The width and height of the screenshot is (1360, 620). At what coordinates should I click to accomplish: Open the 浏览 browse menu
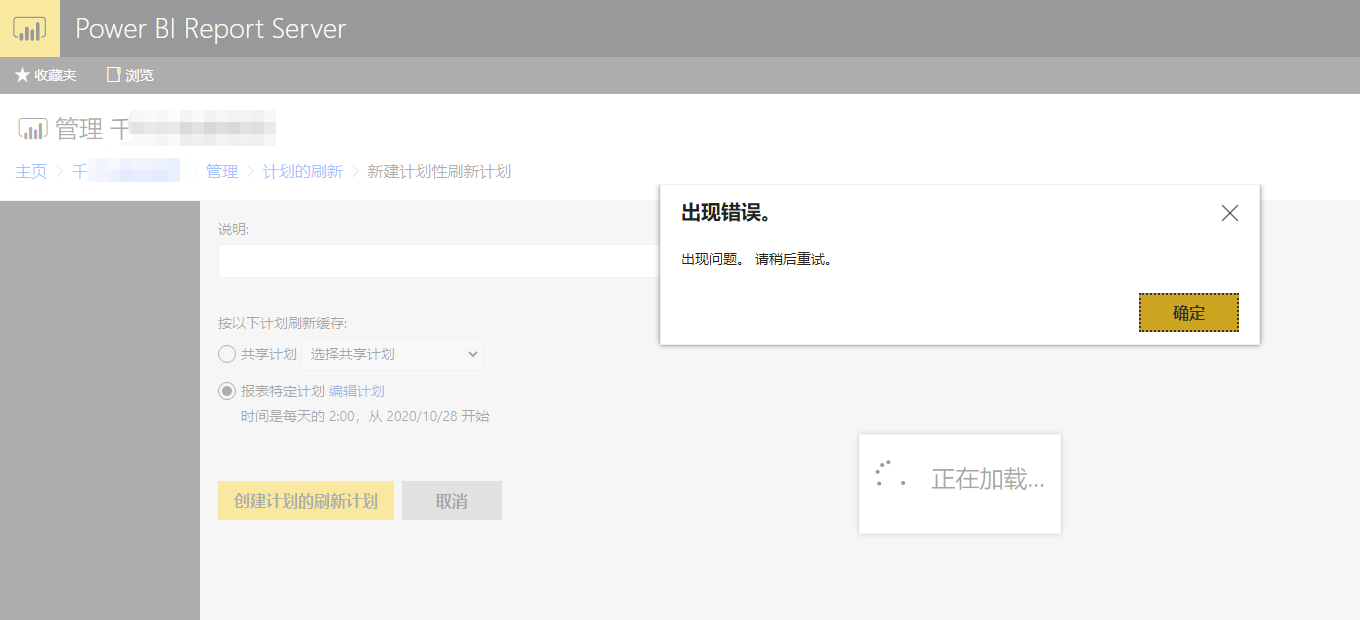130,75
